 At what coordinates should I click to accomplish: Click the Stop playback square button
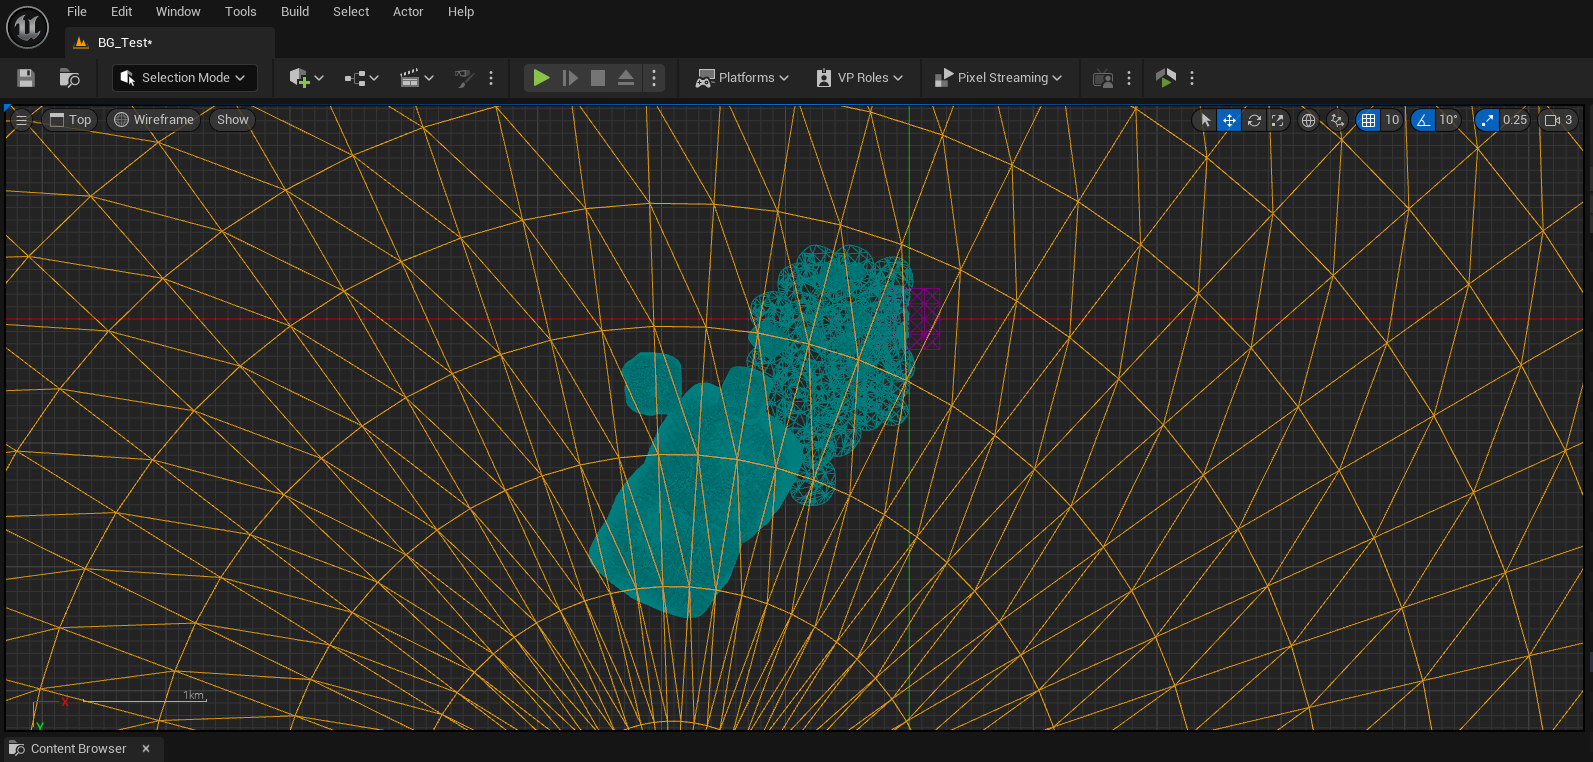pyautogui.click(x=598, y=78)
